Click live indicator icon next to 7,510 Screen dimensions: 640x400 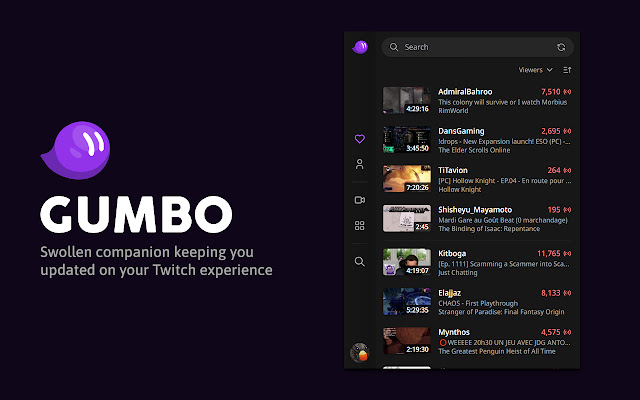click(567, 92)
